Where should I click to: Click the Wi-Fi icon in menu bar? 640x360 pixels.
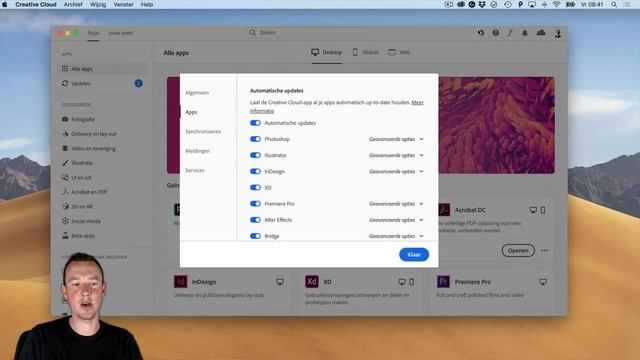point(556,4)
